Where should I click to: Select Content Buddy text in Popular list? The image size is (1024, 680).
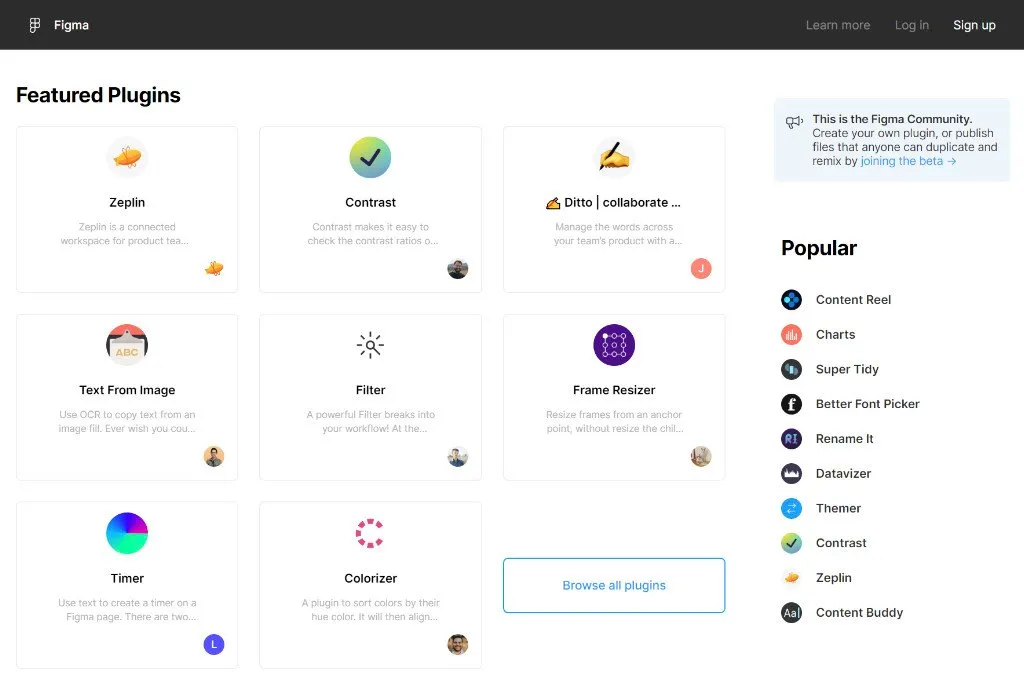point(859,613)
